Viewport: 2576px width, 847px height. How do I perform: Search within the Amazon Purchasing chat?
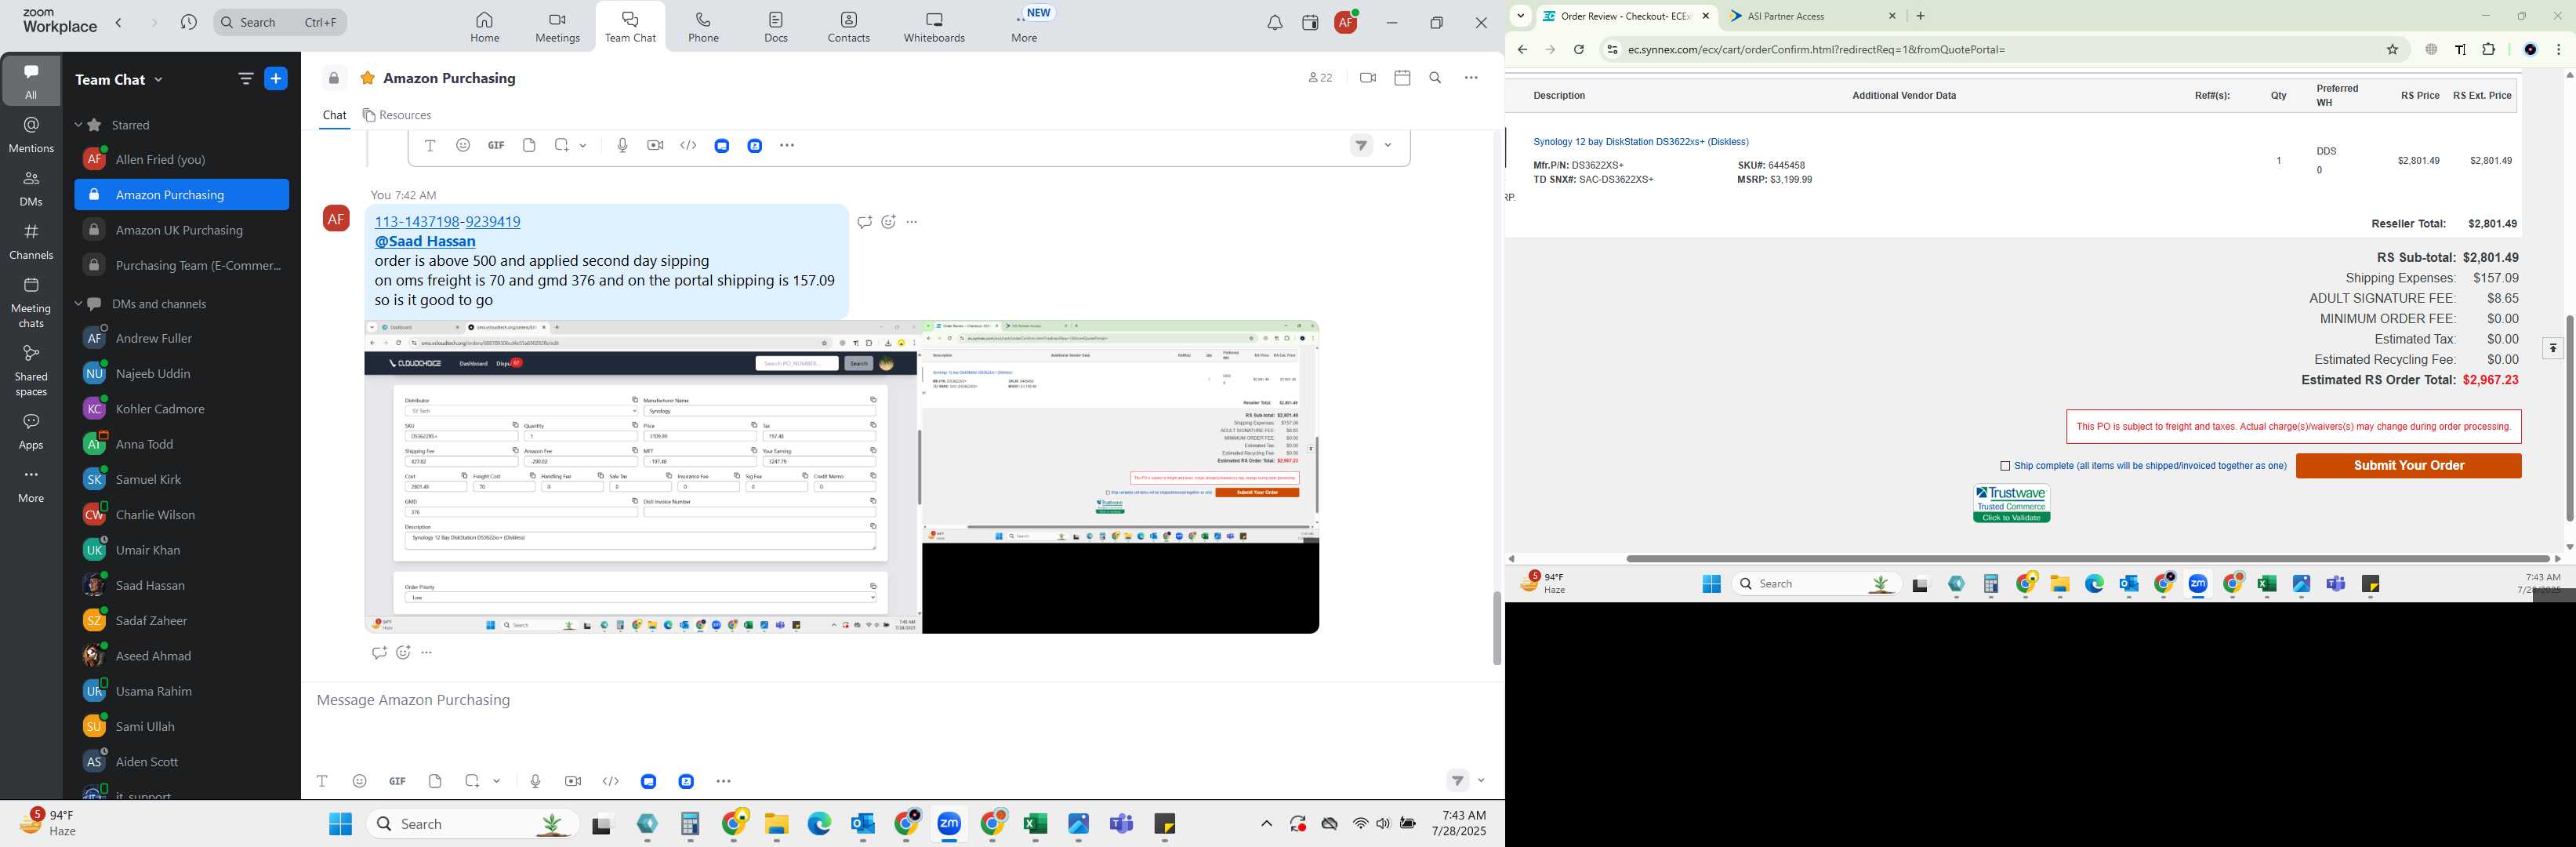click(x=1435, y=78)
